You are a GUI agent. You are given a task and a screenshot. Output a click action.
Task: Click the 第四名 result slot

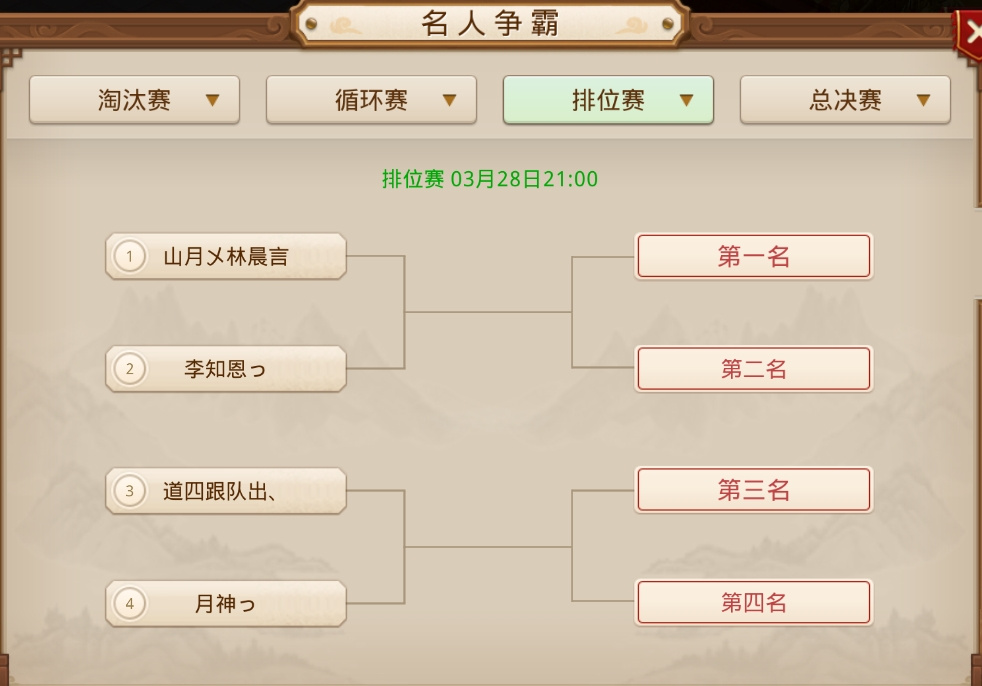point(754,603)
